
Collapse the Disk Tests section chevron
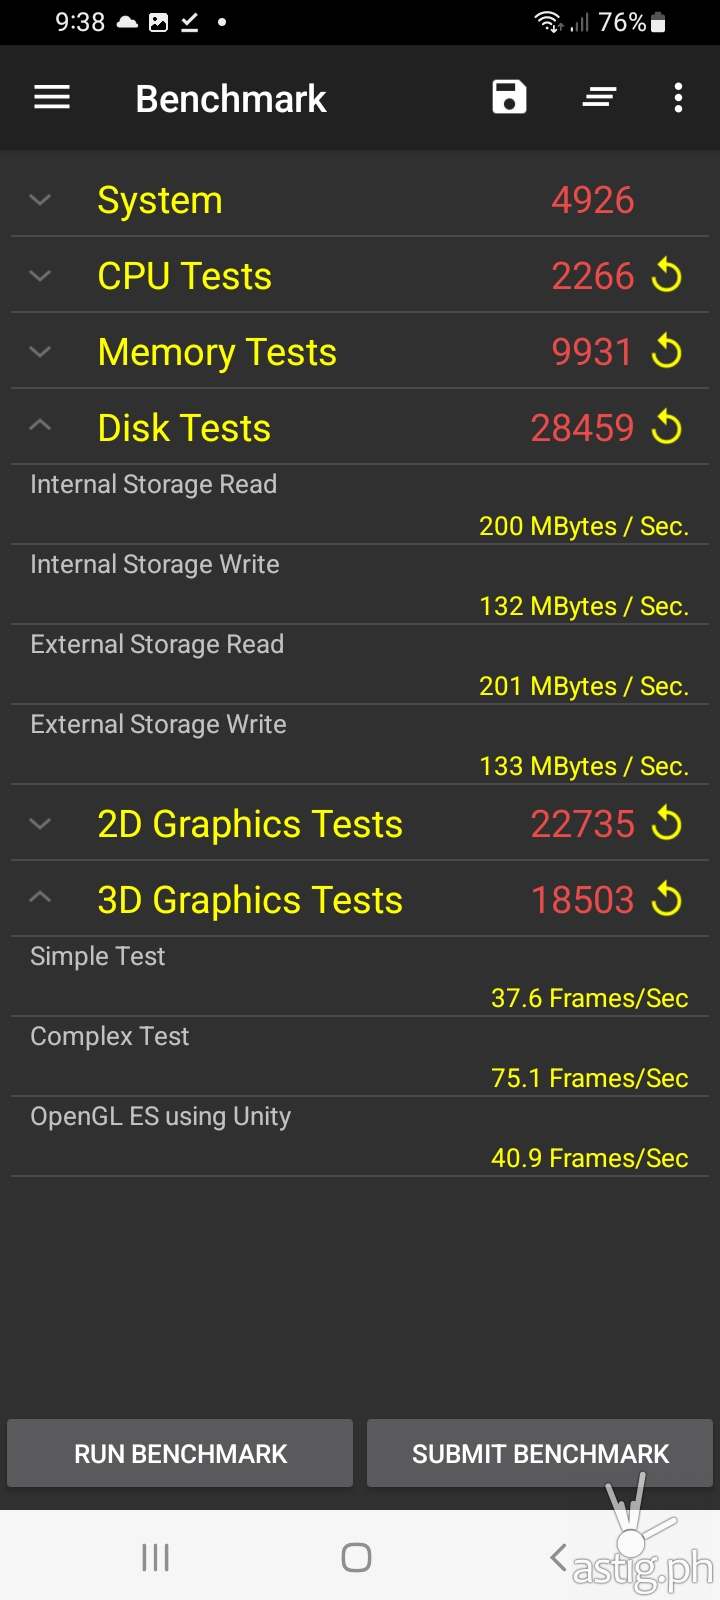pos(40,426)
